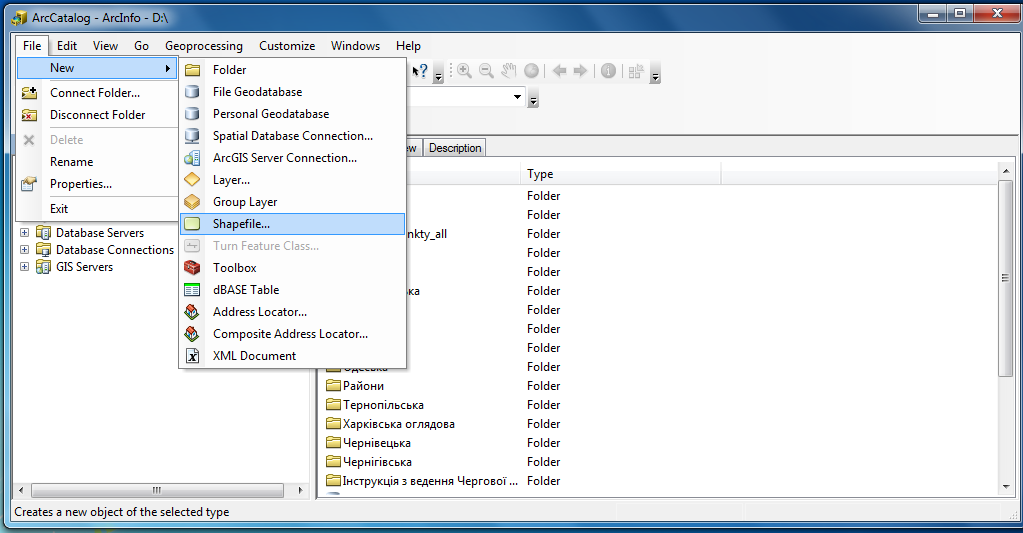Select the Identify info tool
The width and height of the screenshot is (1023, 533).
click(608, 70)
